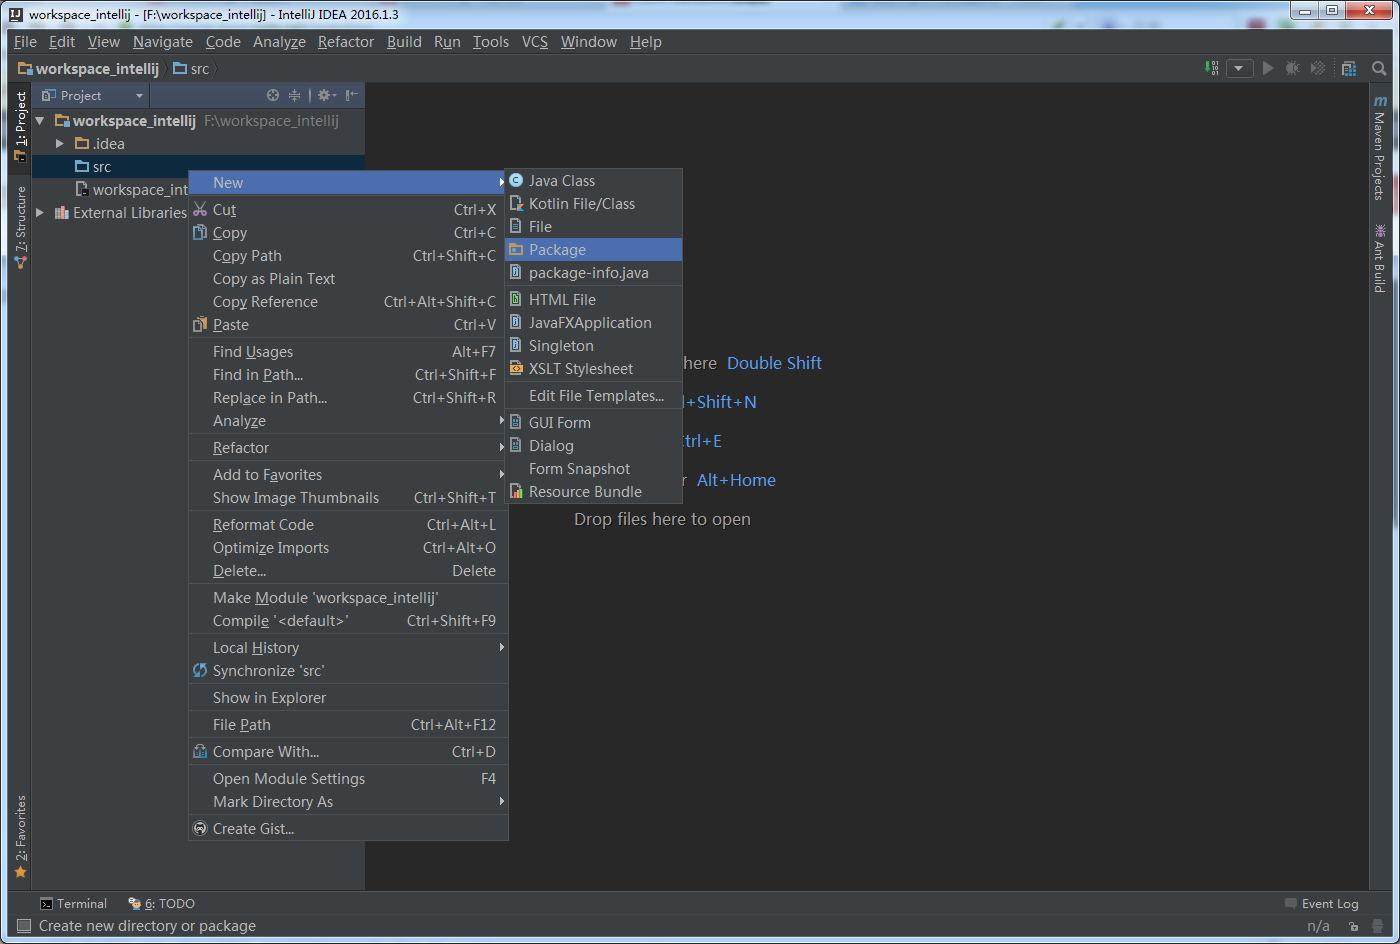Toggle Maven Projects side tab
This screenshot has width=1400, height=944.
pos(1380,148)
